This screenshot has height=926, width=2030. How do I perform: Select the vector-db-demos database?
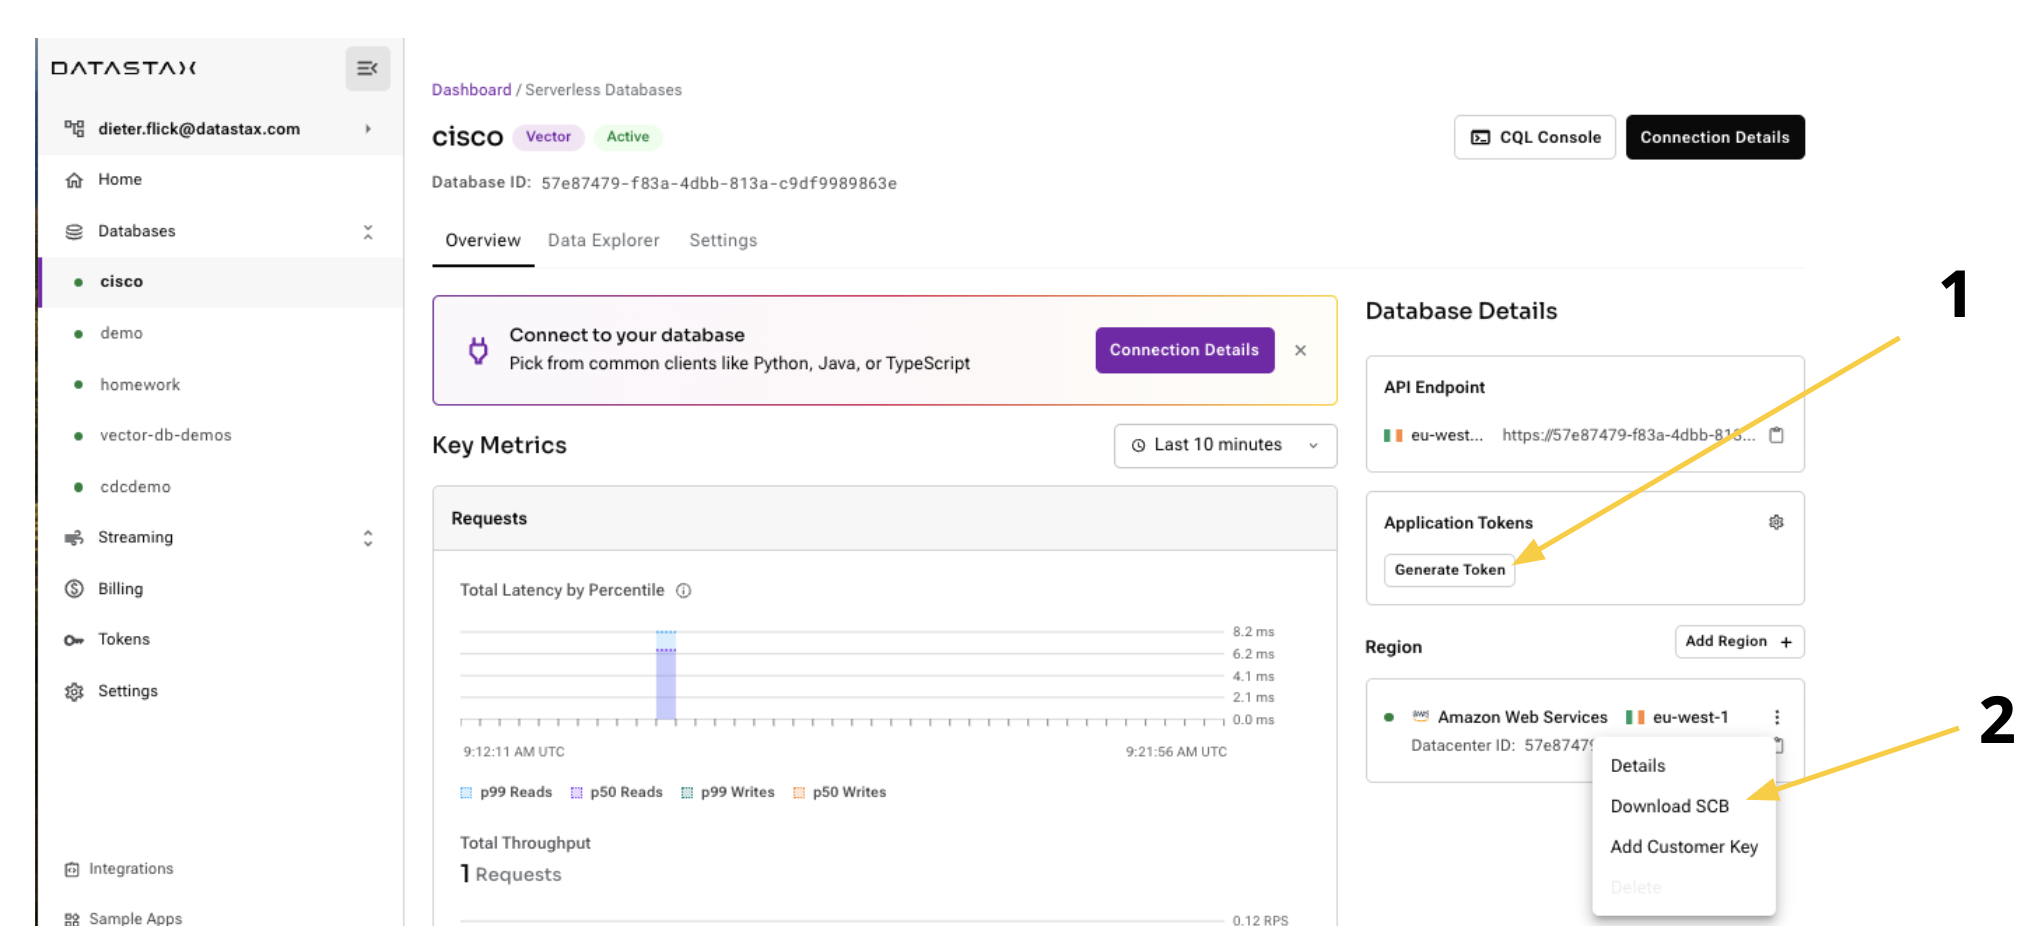tap(165, 435)
